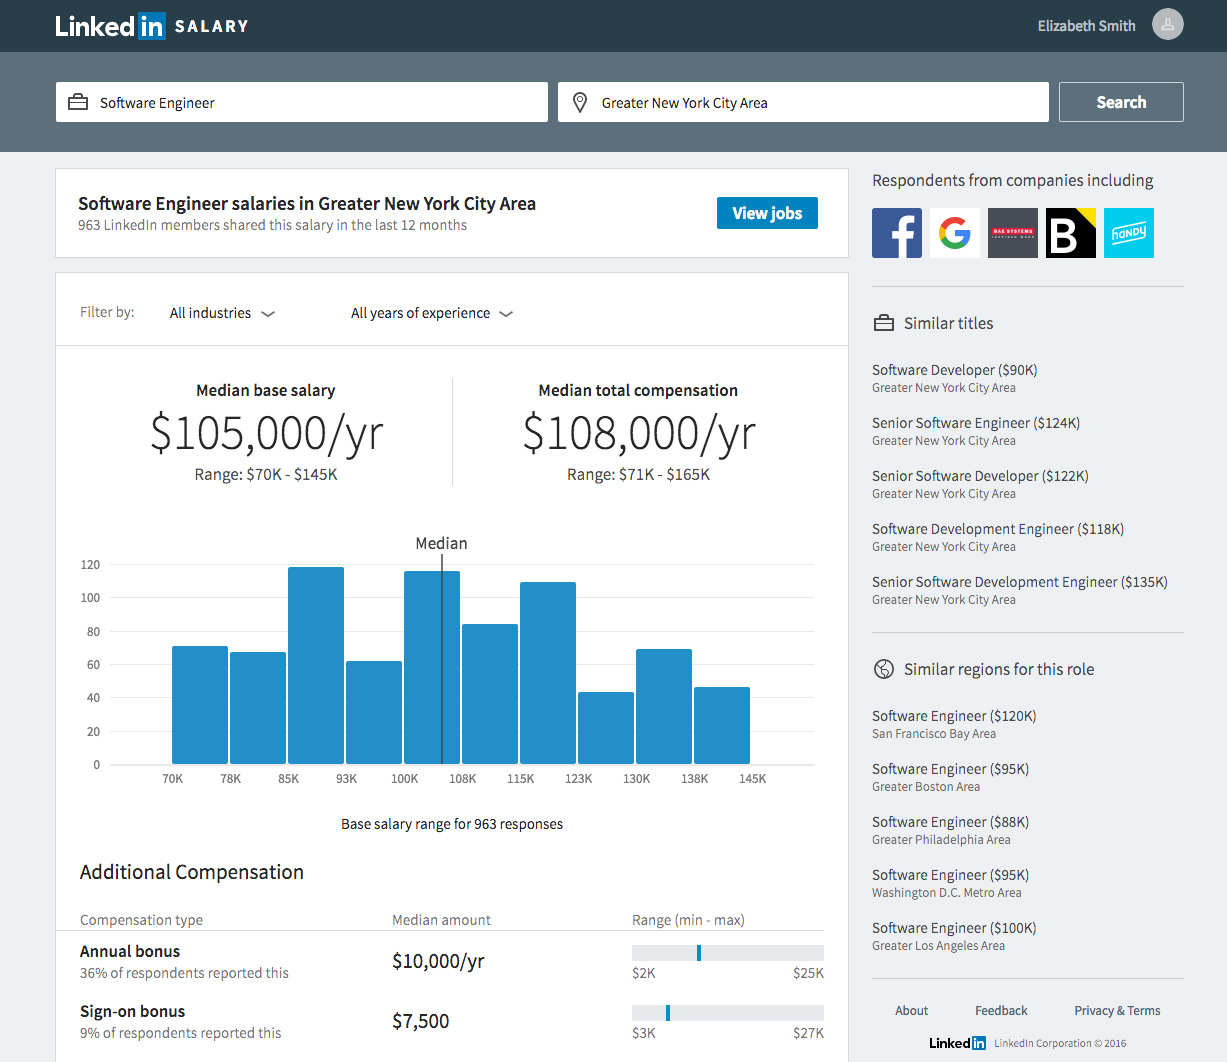Click the Handy company logo

1129,232
